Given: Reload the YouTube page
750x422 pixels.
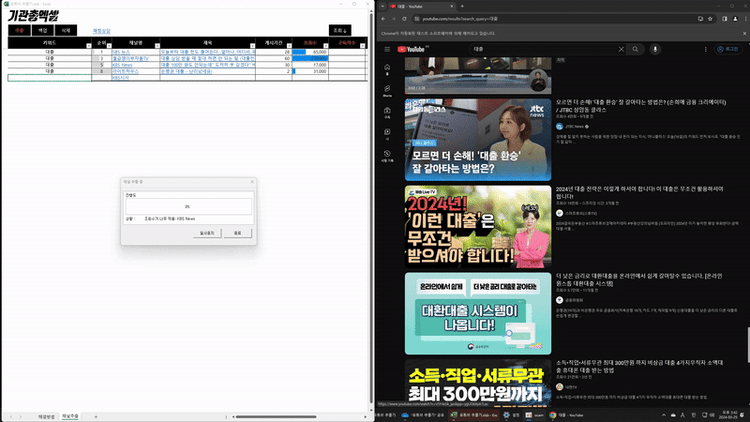Looking at the screenshot, I should pos(404,19).
